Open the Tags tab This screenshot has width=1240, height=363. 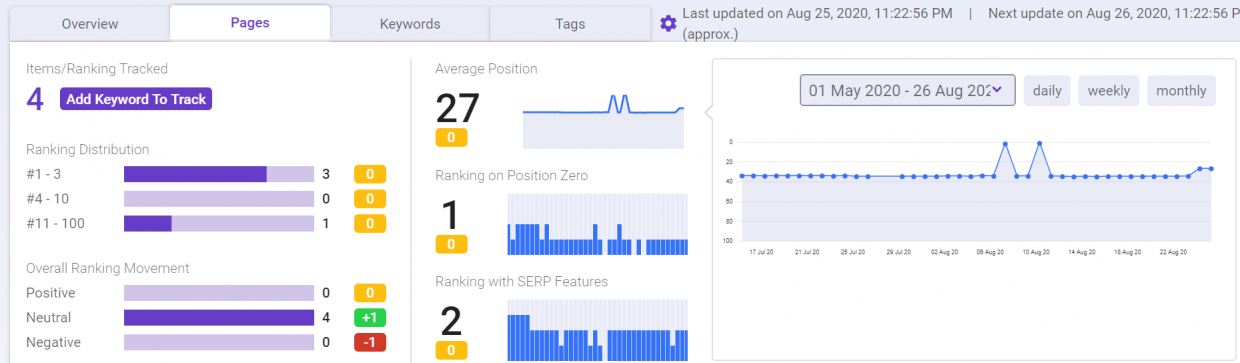[570, 23]
